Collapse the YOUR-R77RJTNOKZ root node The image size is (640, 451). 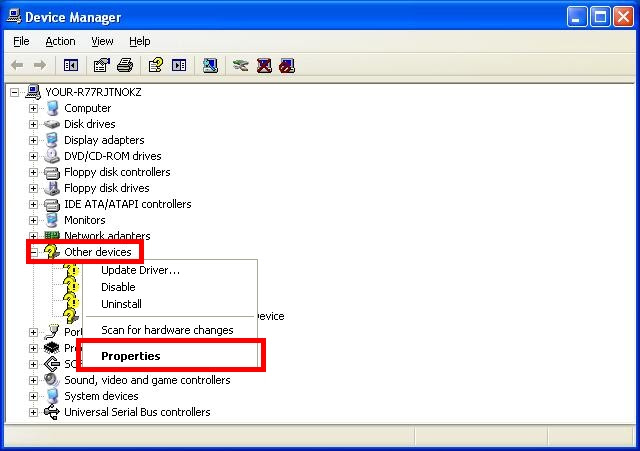pos(14,92)
